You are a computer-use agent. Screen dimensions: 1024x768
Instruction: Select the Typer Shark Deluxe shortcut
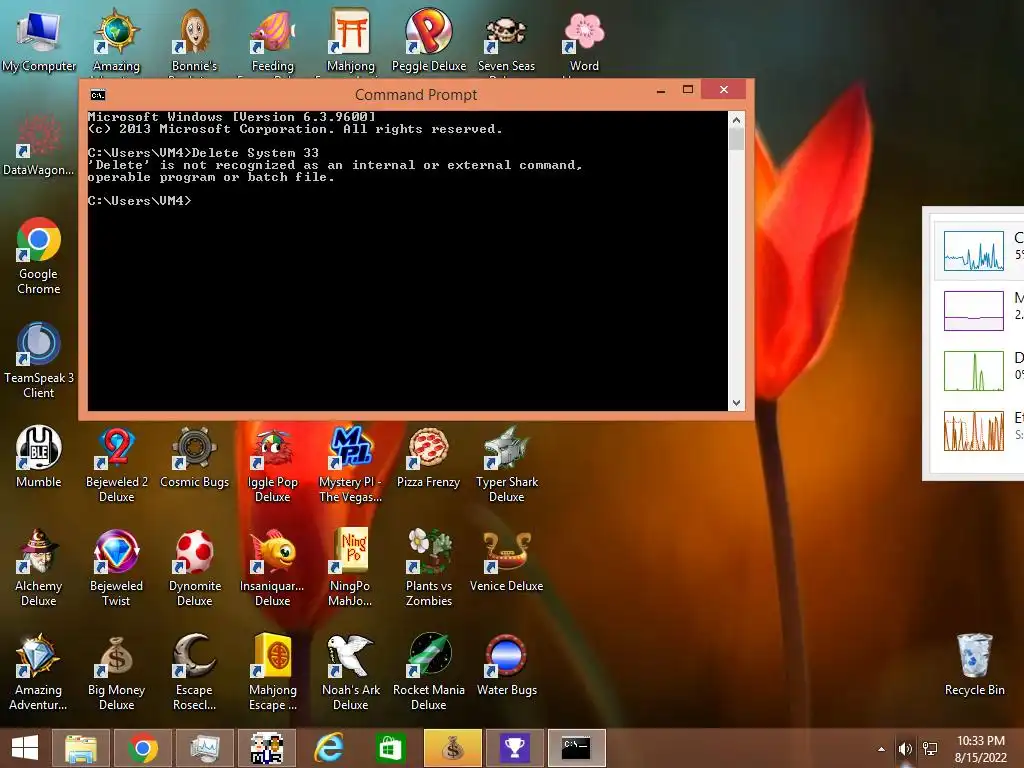tap(506, 464)
